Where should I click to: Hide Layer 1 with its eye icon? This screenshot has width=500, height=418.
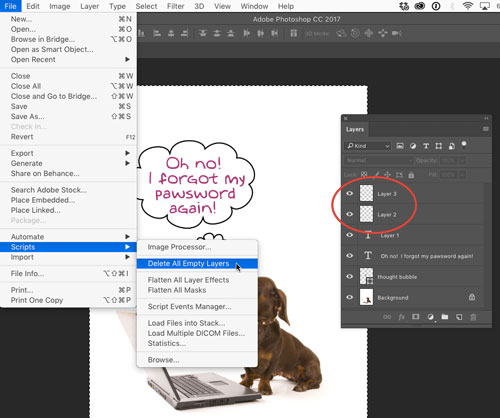(349, 235)
